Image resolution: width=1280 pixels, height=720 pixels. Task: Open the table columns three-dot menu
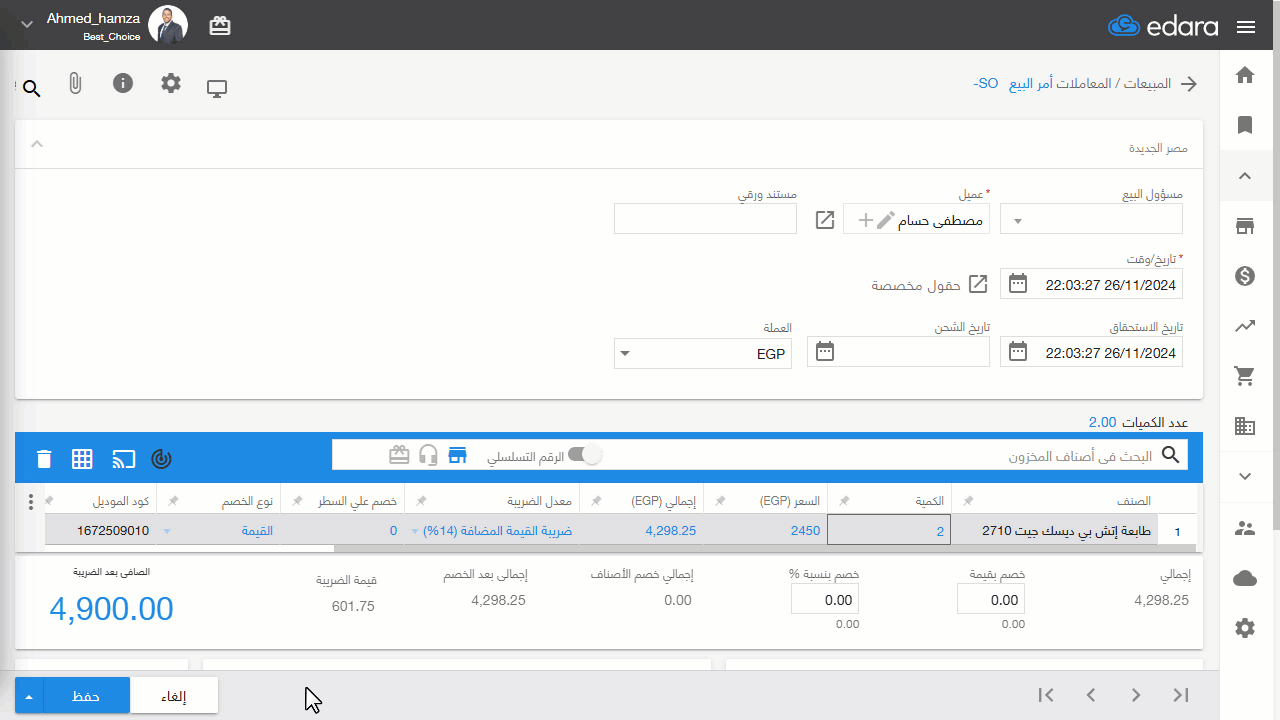[30, 501]
